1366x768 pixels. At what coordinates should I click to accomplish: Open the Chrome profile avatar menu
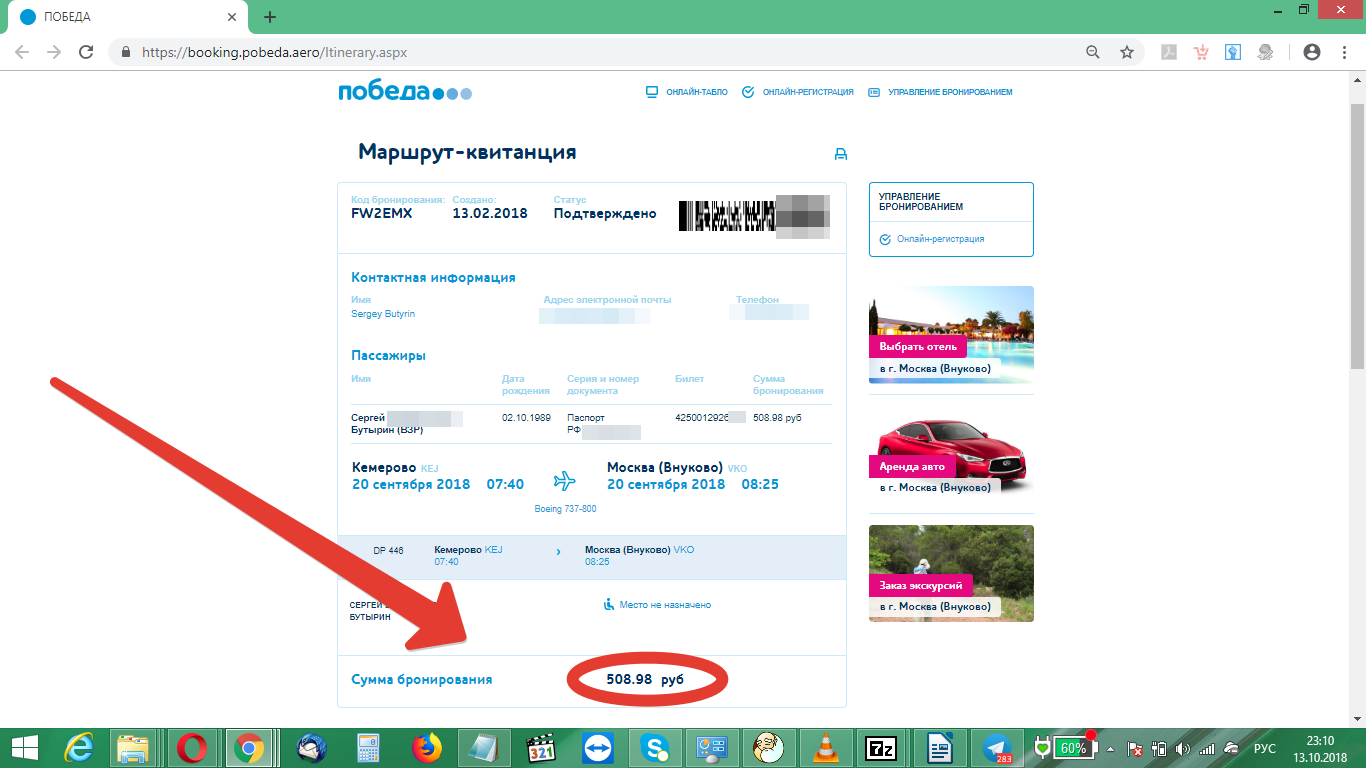[x=1312, y=52]
